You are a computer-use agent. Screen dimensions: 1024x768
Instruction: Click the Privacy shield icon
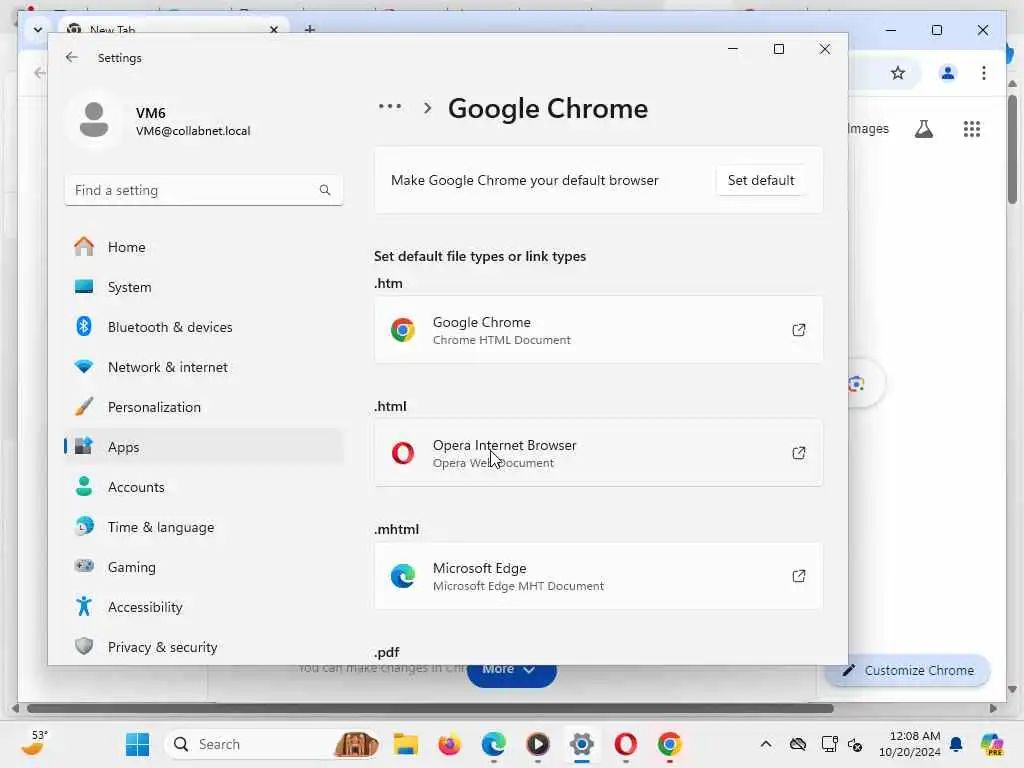[84, 646]
